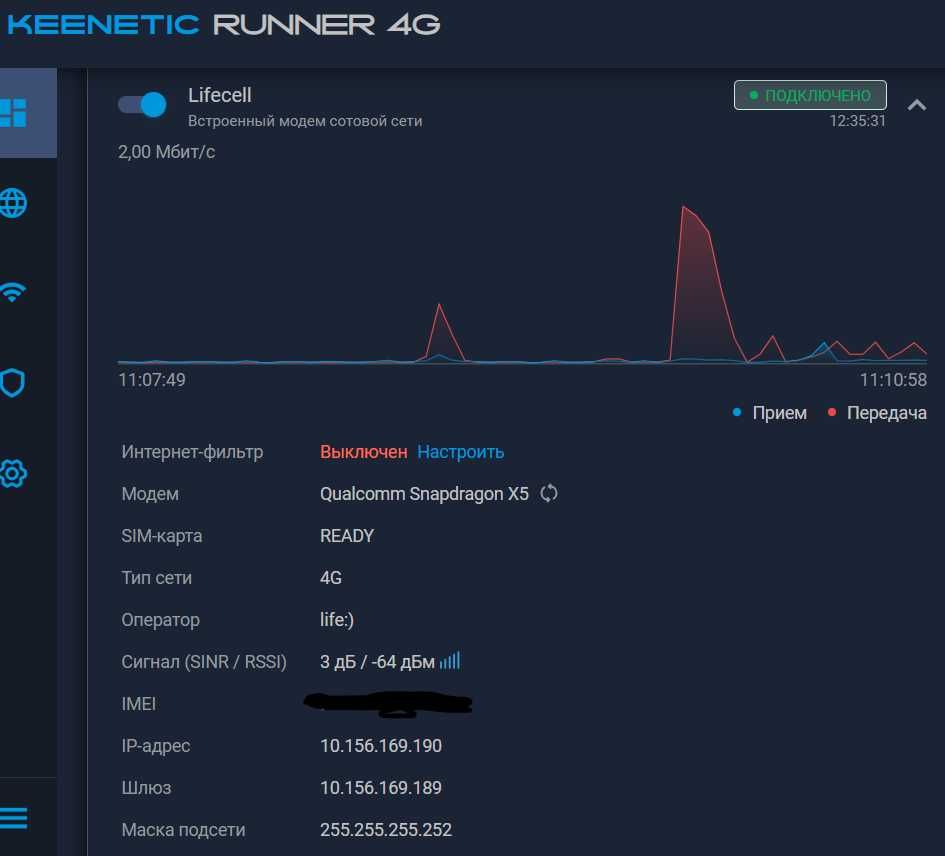Click the 3 дБ / -64 дБм signal value
Viewport: 945px width, 856px height.
[377, 662]
